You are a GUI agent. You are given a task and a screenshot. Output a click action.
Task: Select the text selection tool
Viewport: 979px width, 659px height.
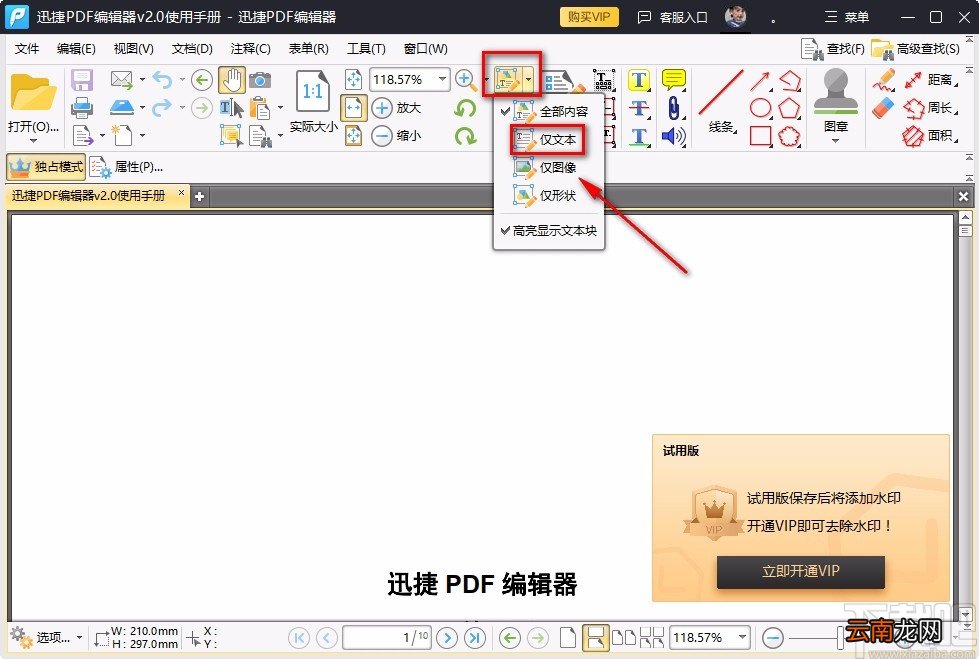tap(232, 108)
